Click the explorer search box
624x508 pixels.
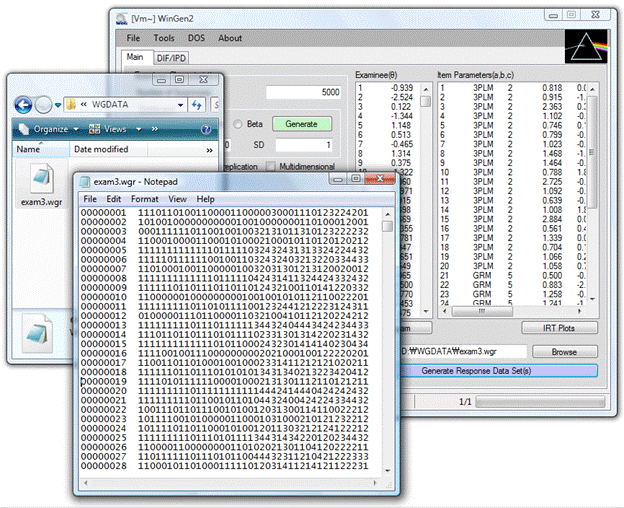(x=215, y=105)
